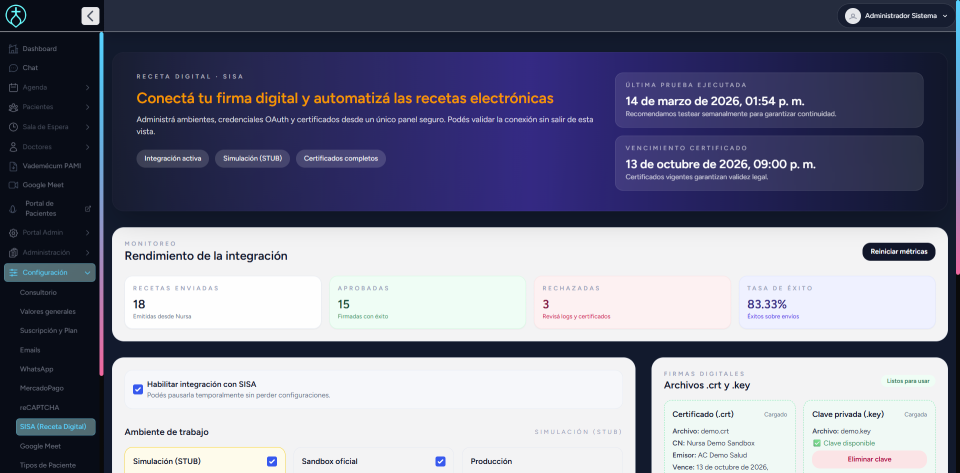Screen dimensions: 960x473
Task: Click the Dashboard icon in sidebar
Action: tap(13, 49)
